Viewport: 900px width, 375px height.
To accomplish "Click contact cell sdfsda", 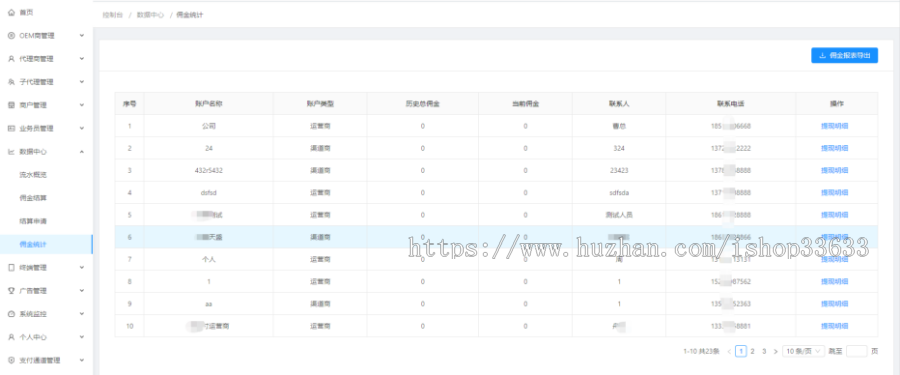I will point(619,192).
